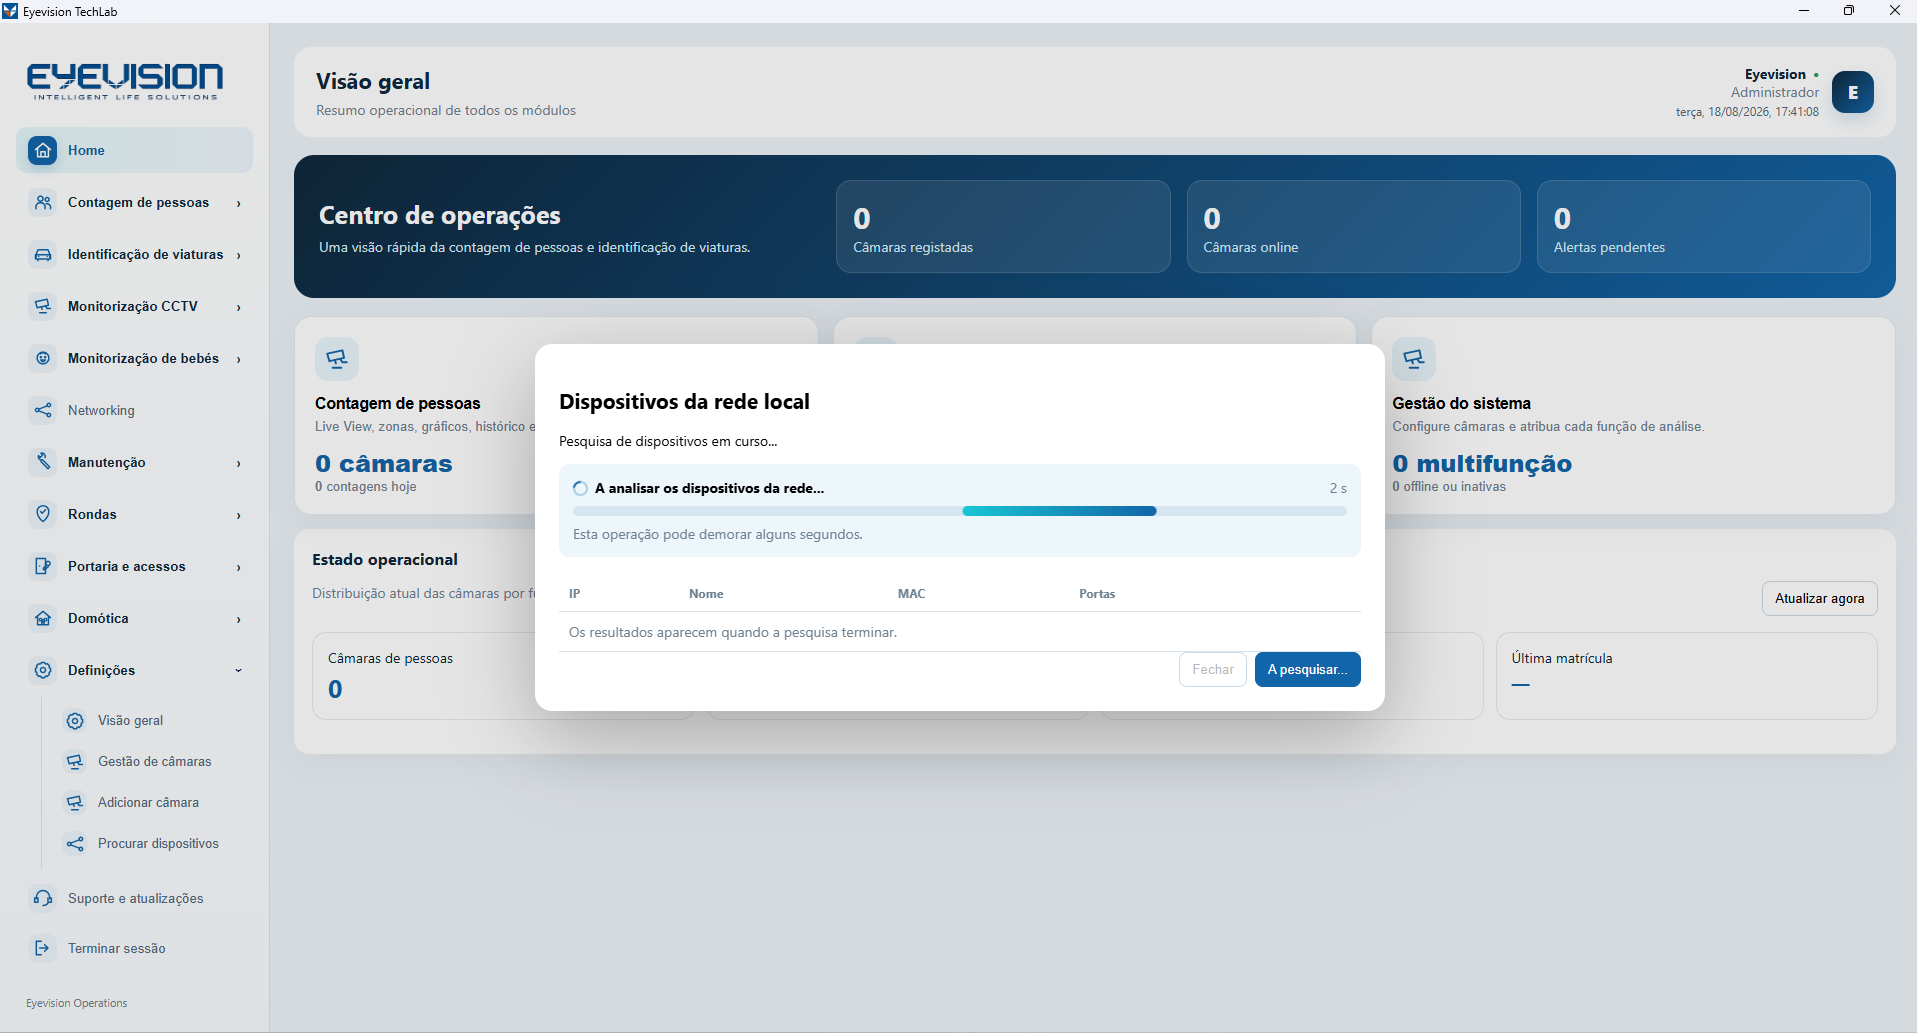Click the Gestão de câmaras camera icon

[x=75, y=761]
